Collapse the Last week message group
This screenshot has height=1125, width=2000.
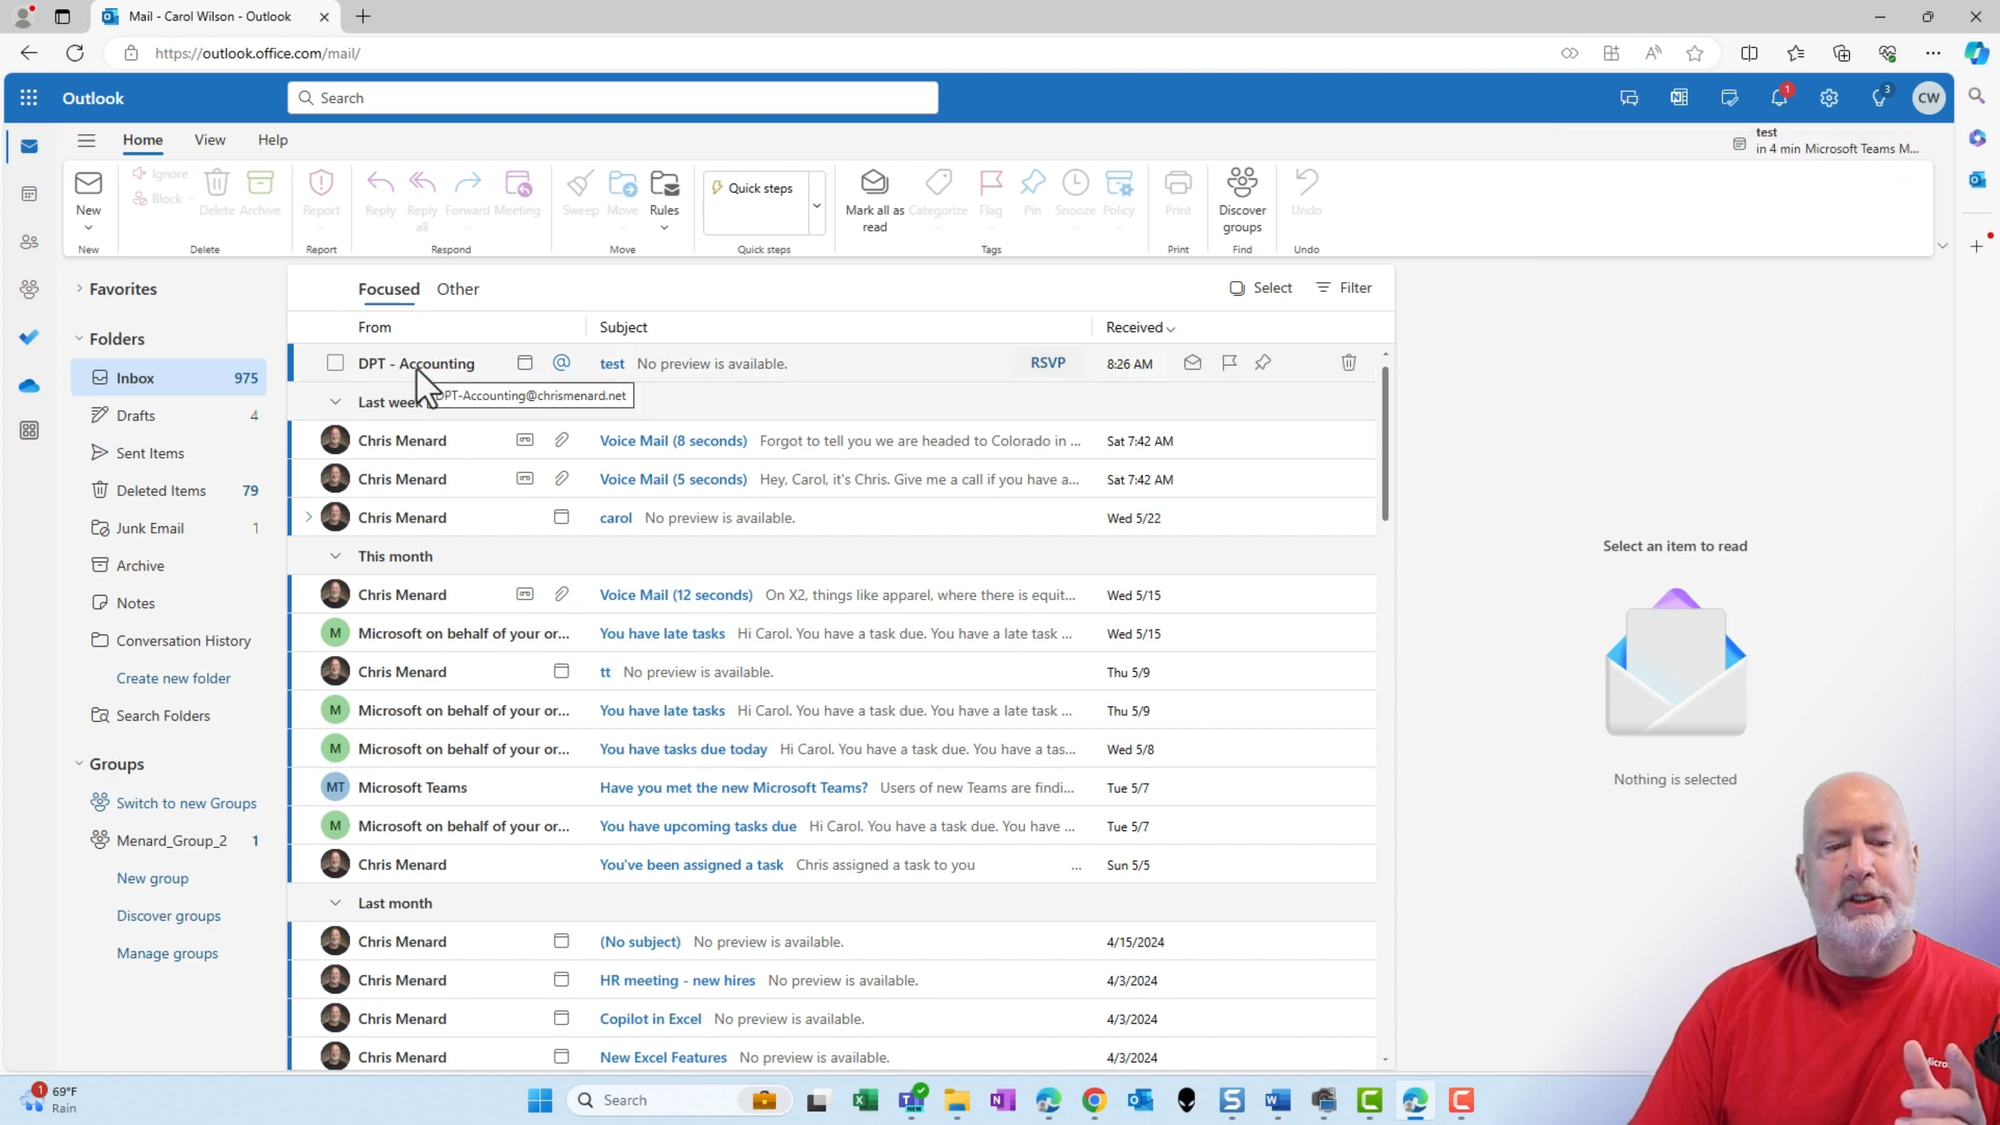coord(335,402)
